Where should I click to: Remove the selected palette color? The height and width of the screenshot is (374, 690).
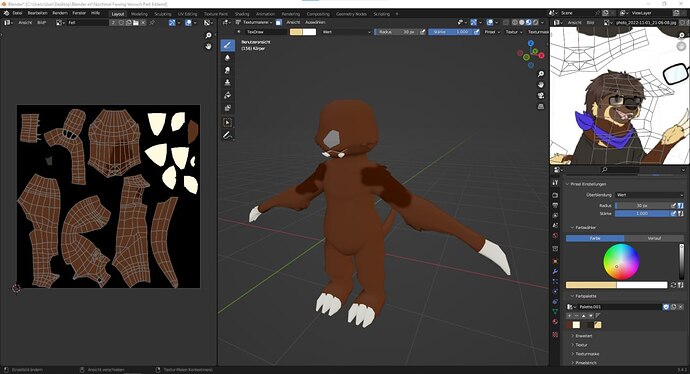(x=576, y=316)
